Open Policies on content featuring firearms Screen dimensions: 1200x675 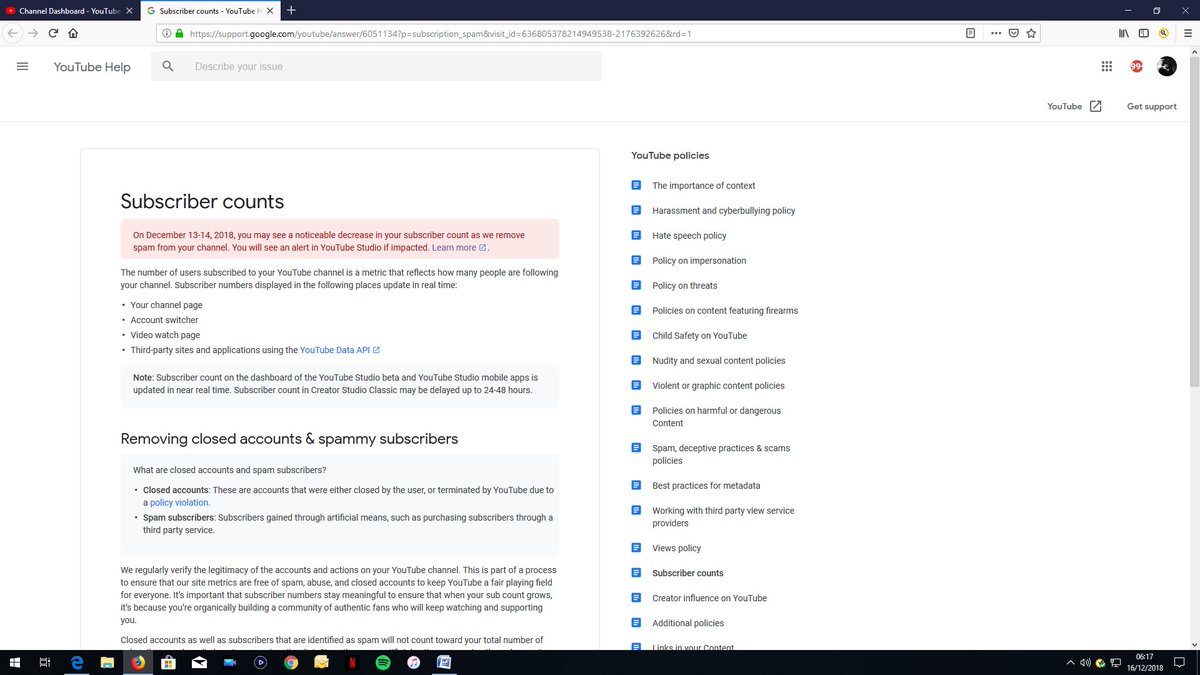click(x=725, y=311)
